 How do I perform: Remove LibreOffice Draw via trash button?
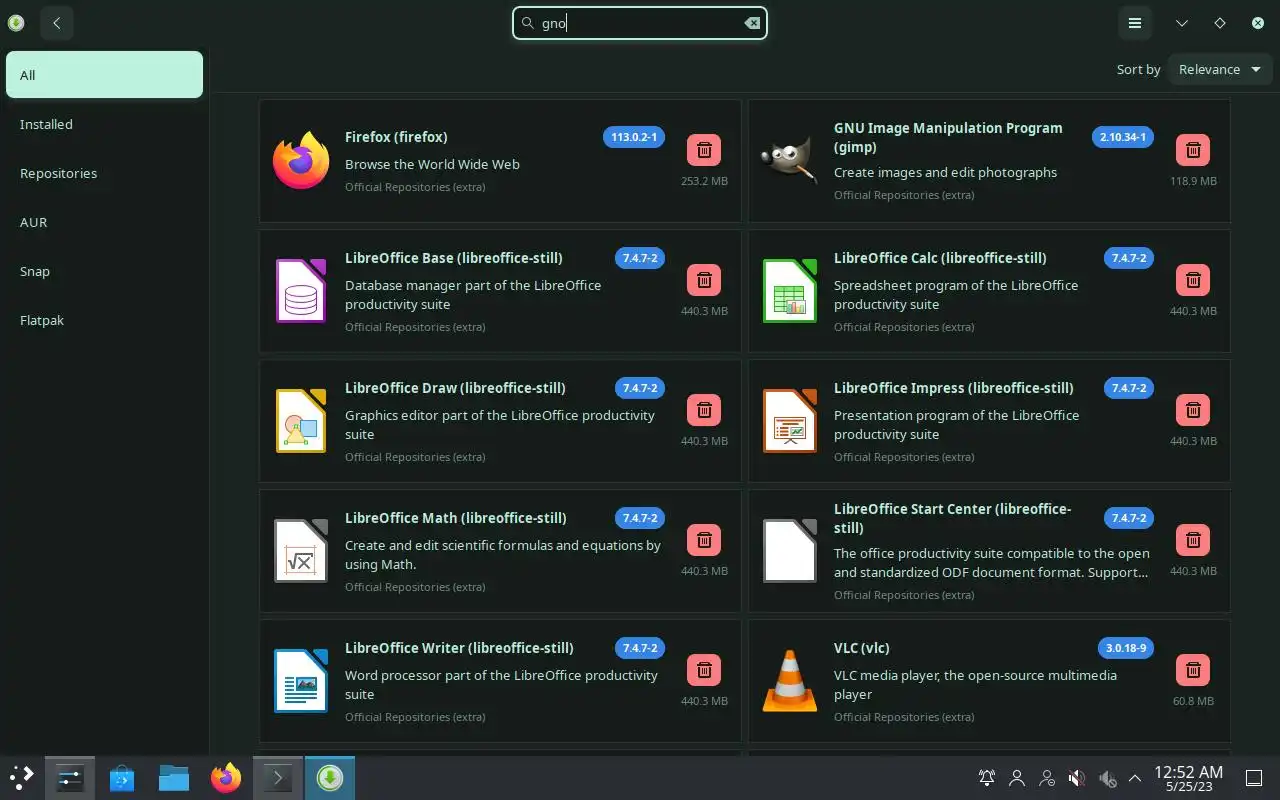pos(704,410)
